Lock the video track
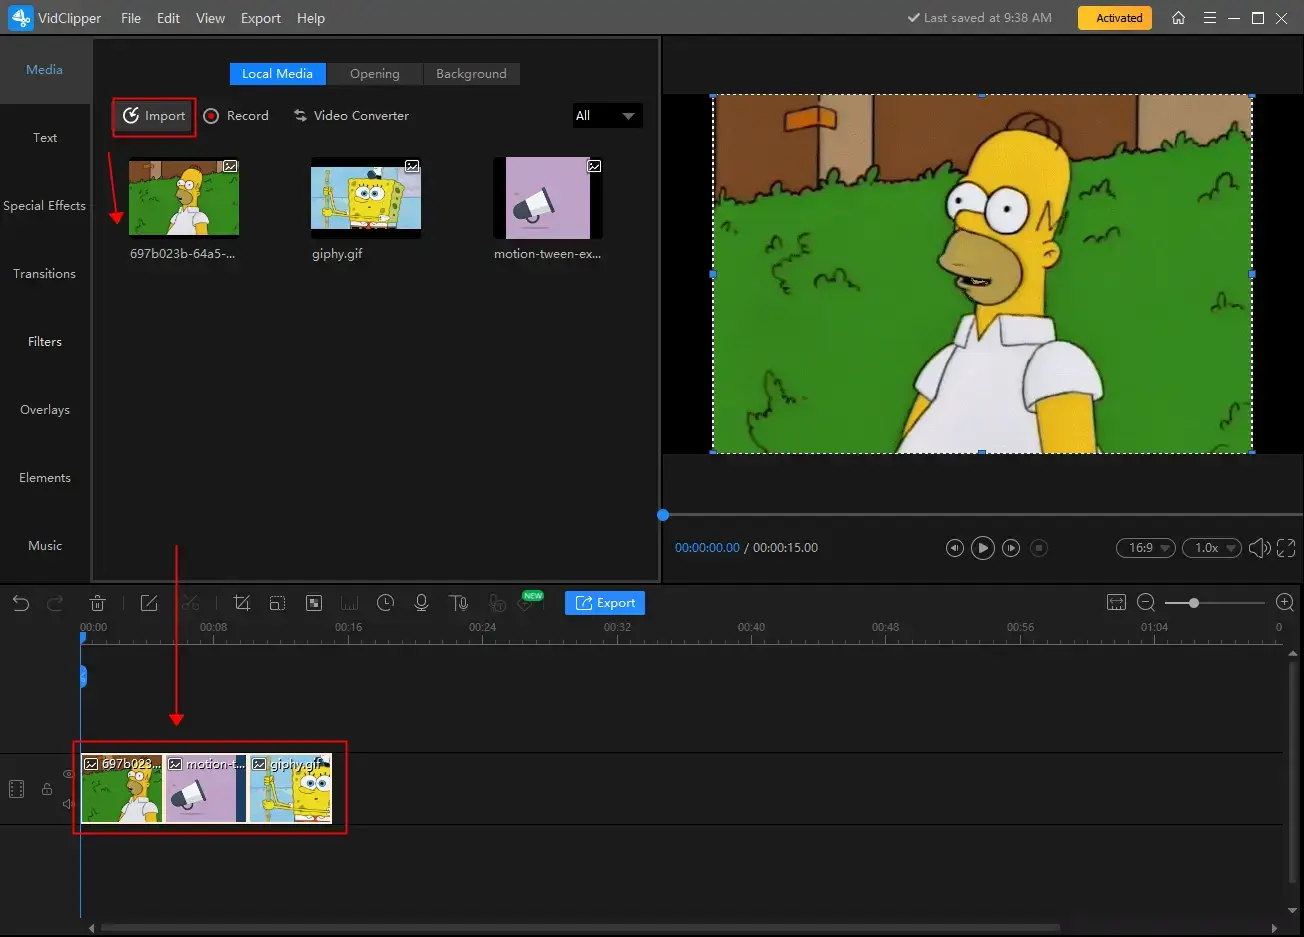The height and width of the screenshot is (937, 1304). [46, 789]
